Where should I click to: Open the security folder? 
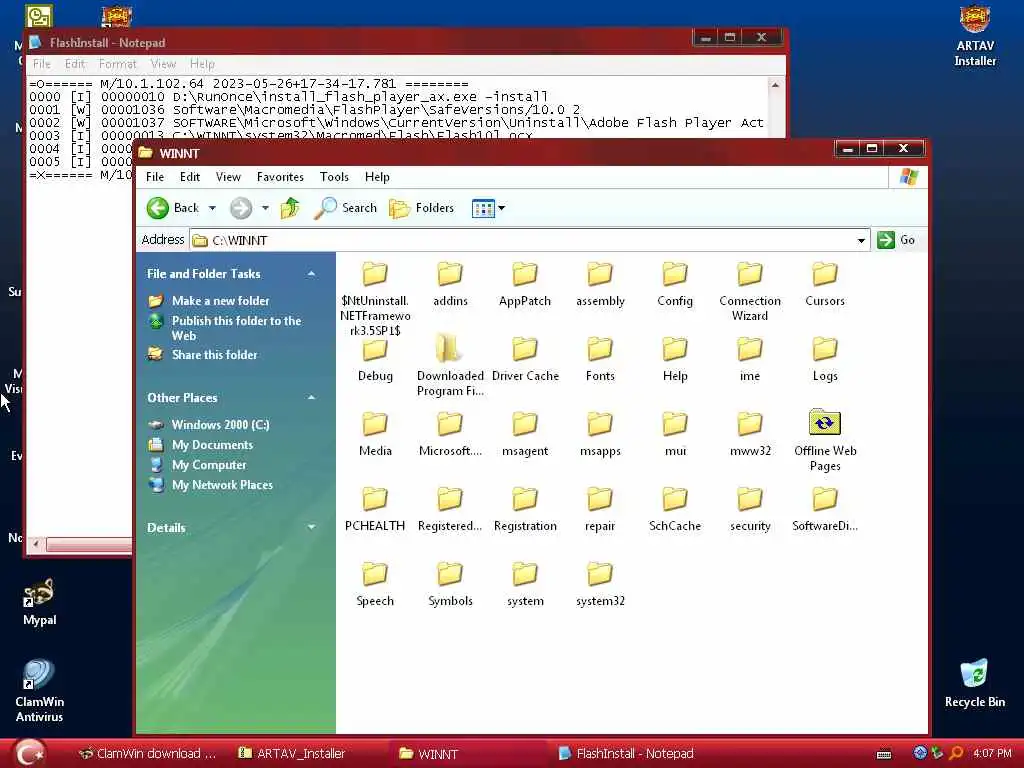click(750, 509)
